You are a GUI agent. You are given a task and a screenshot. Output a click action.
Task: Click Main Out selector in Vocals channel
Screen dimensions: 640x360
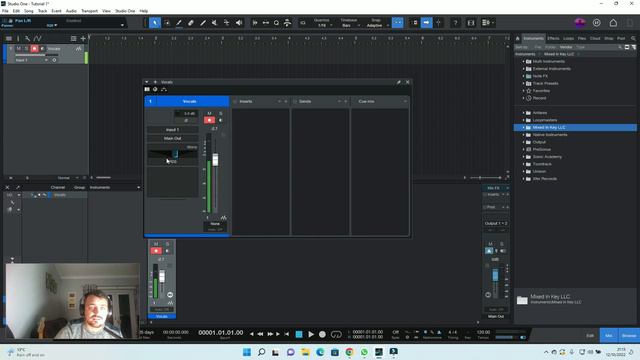(173, 138)
